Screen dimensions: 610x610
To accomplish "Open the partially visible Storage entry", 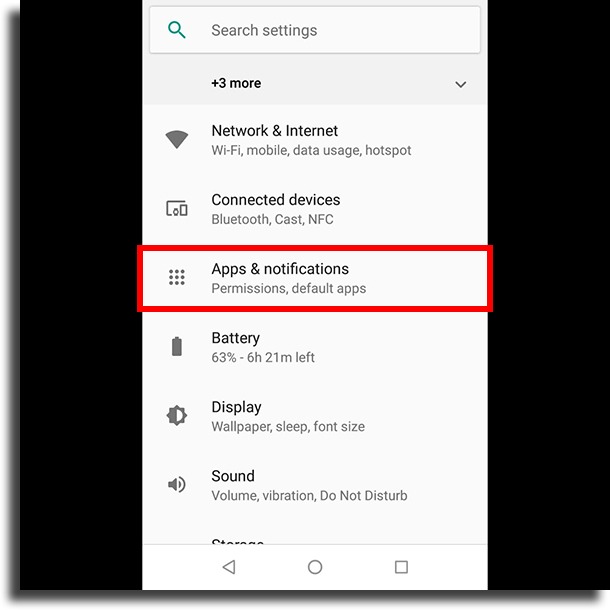I will click(x=315, y=537).
